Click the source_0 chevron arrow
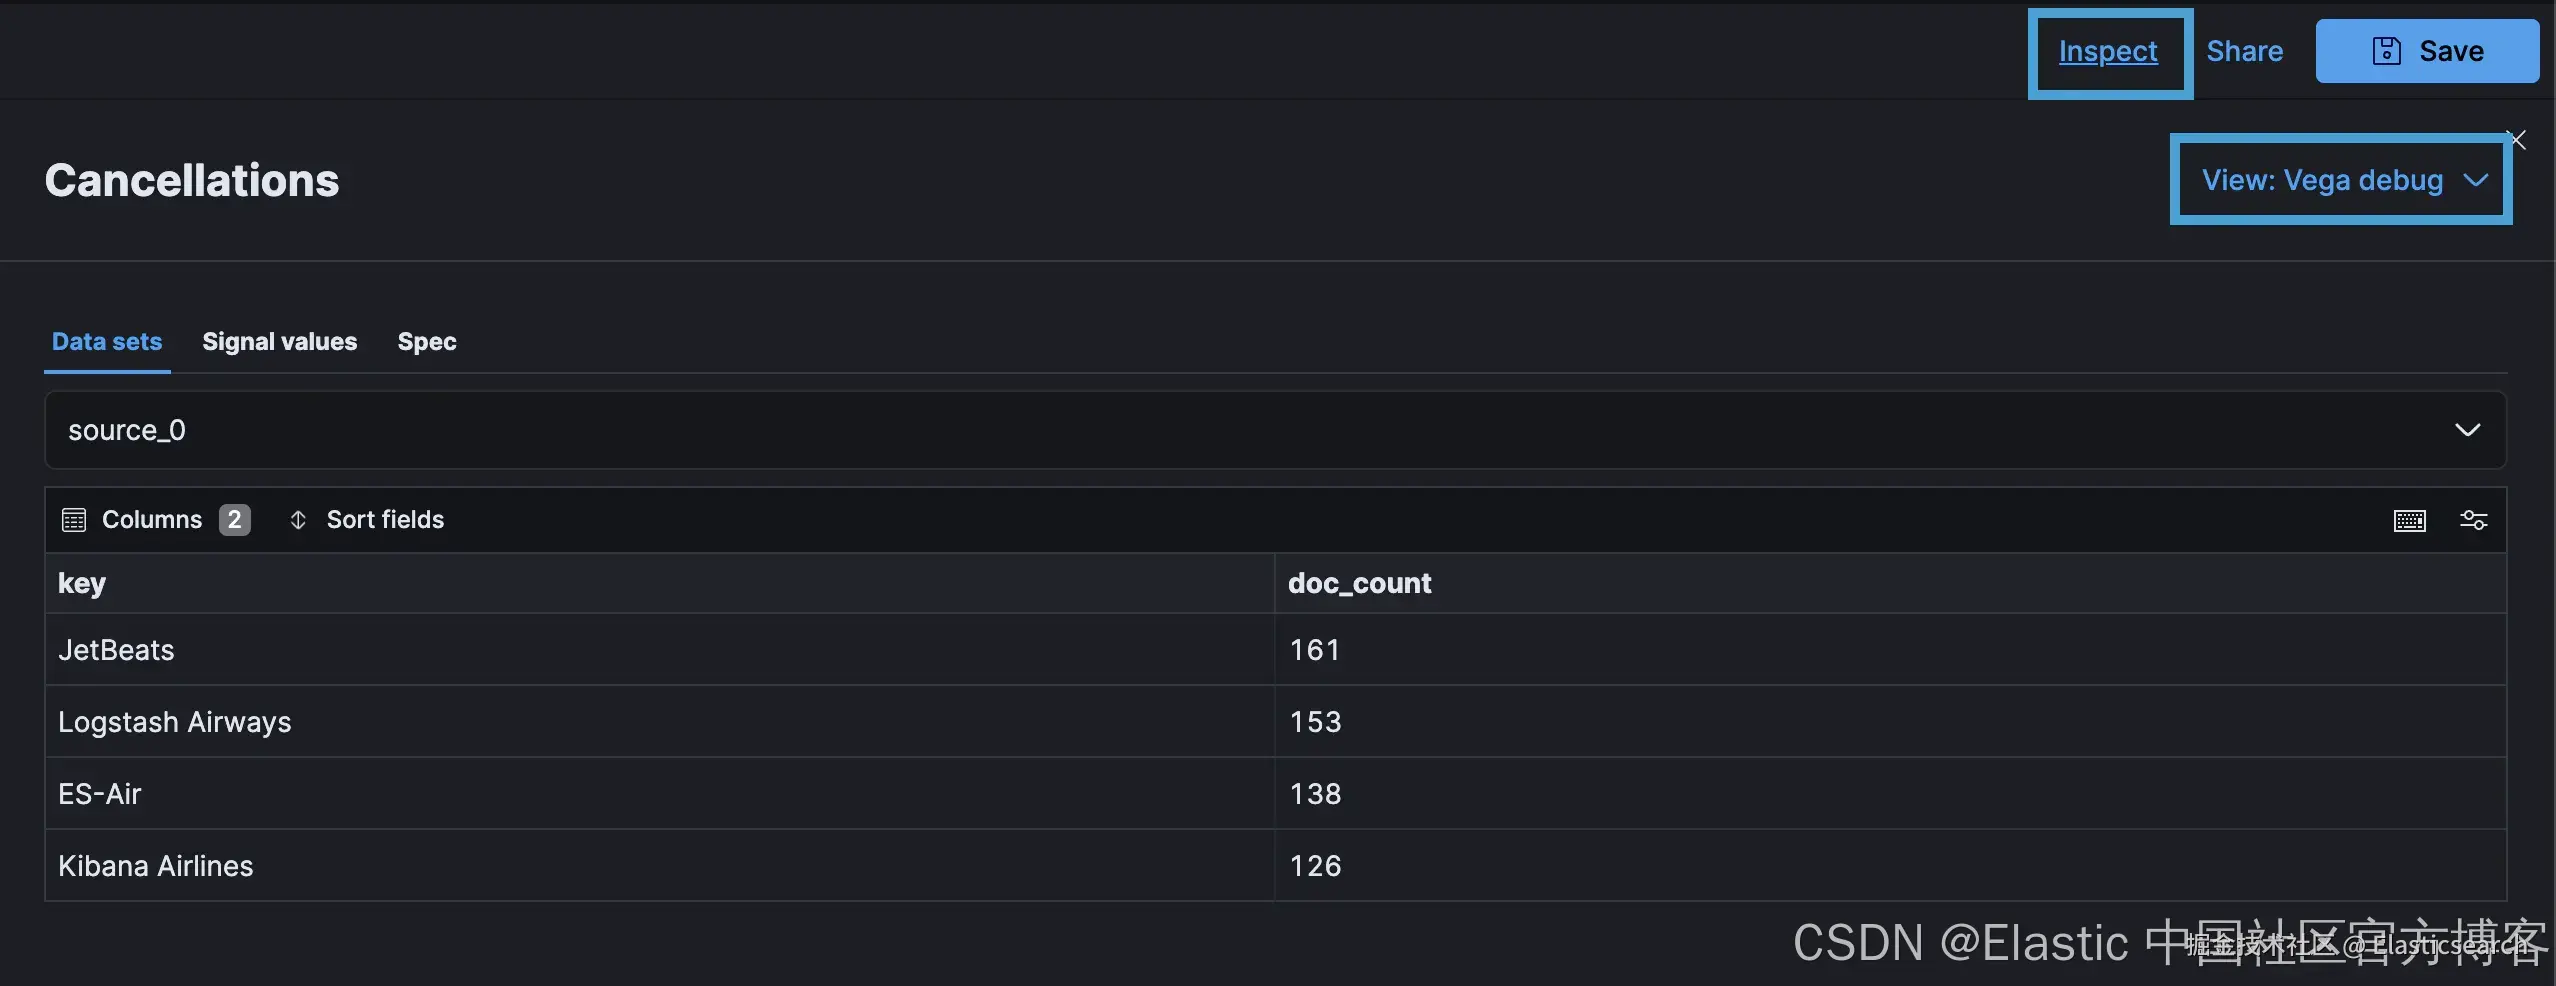This screenshot has width=2556, height=986. (x=2467, y=430)
